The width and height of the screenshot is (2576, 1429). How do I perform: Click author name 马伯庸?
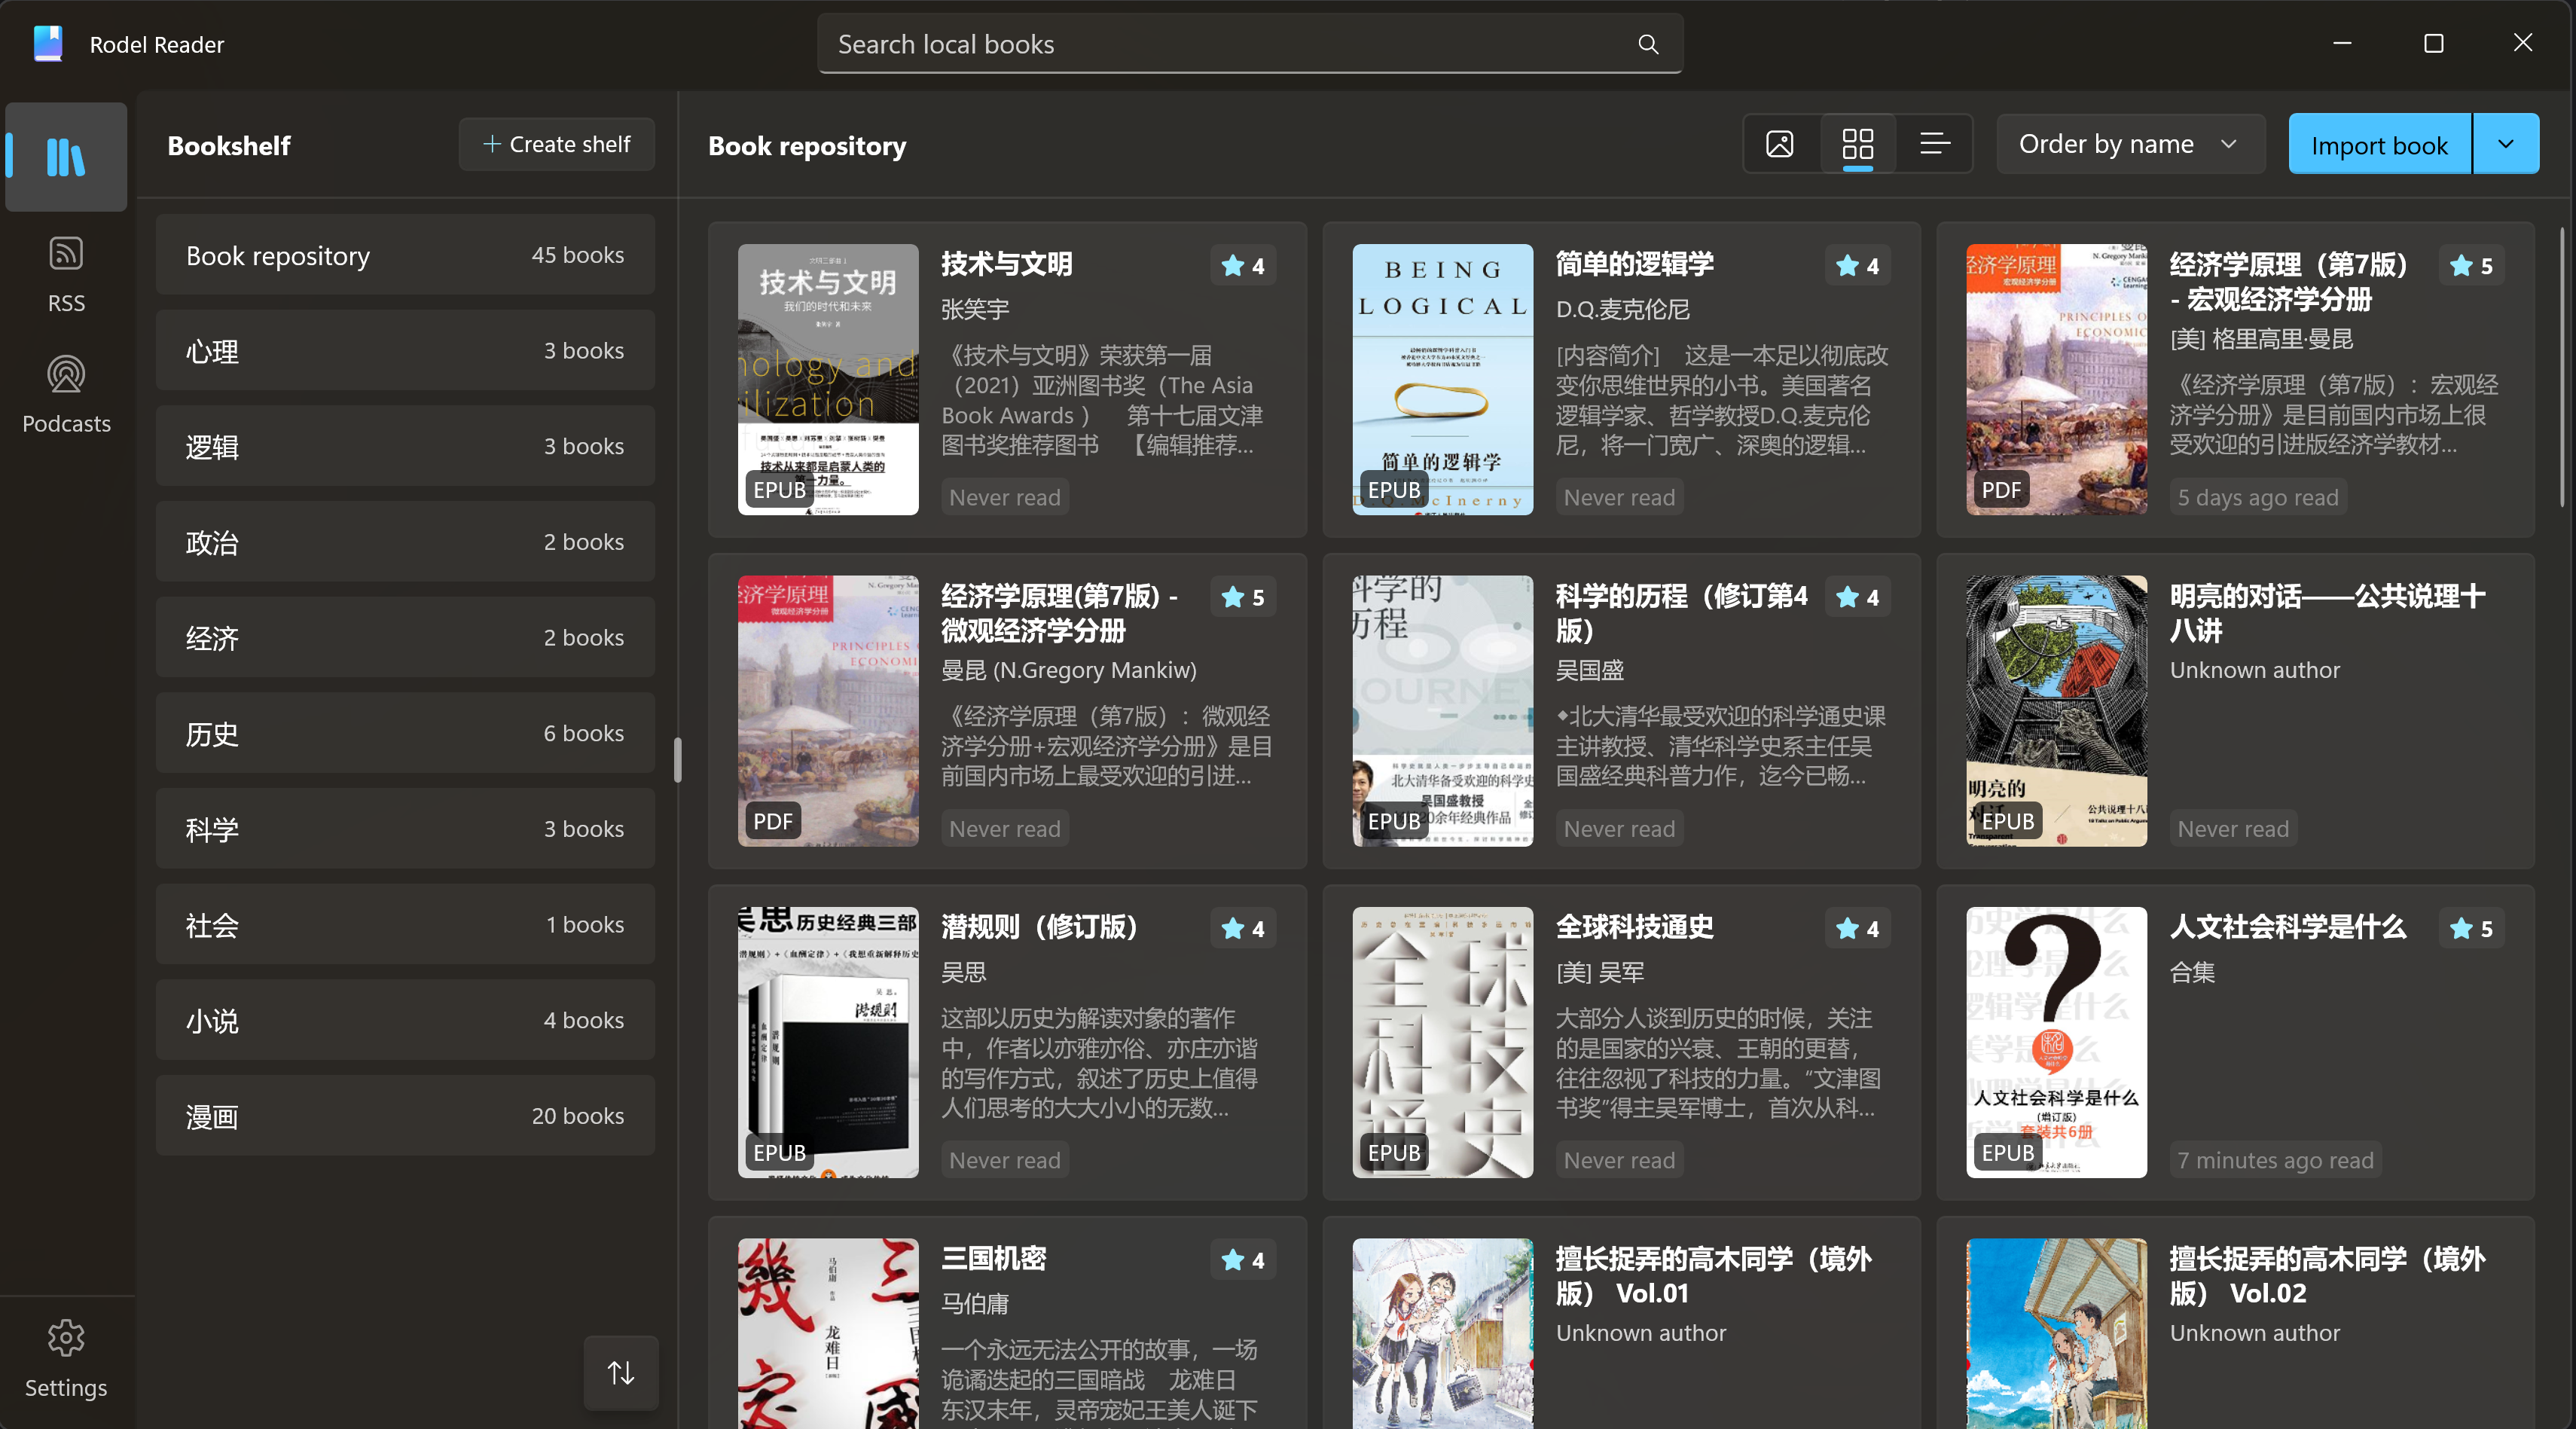point(975,1303)
